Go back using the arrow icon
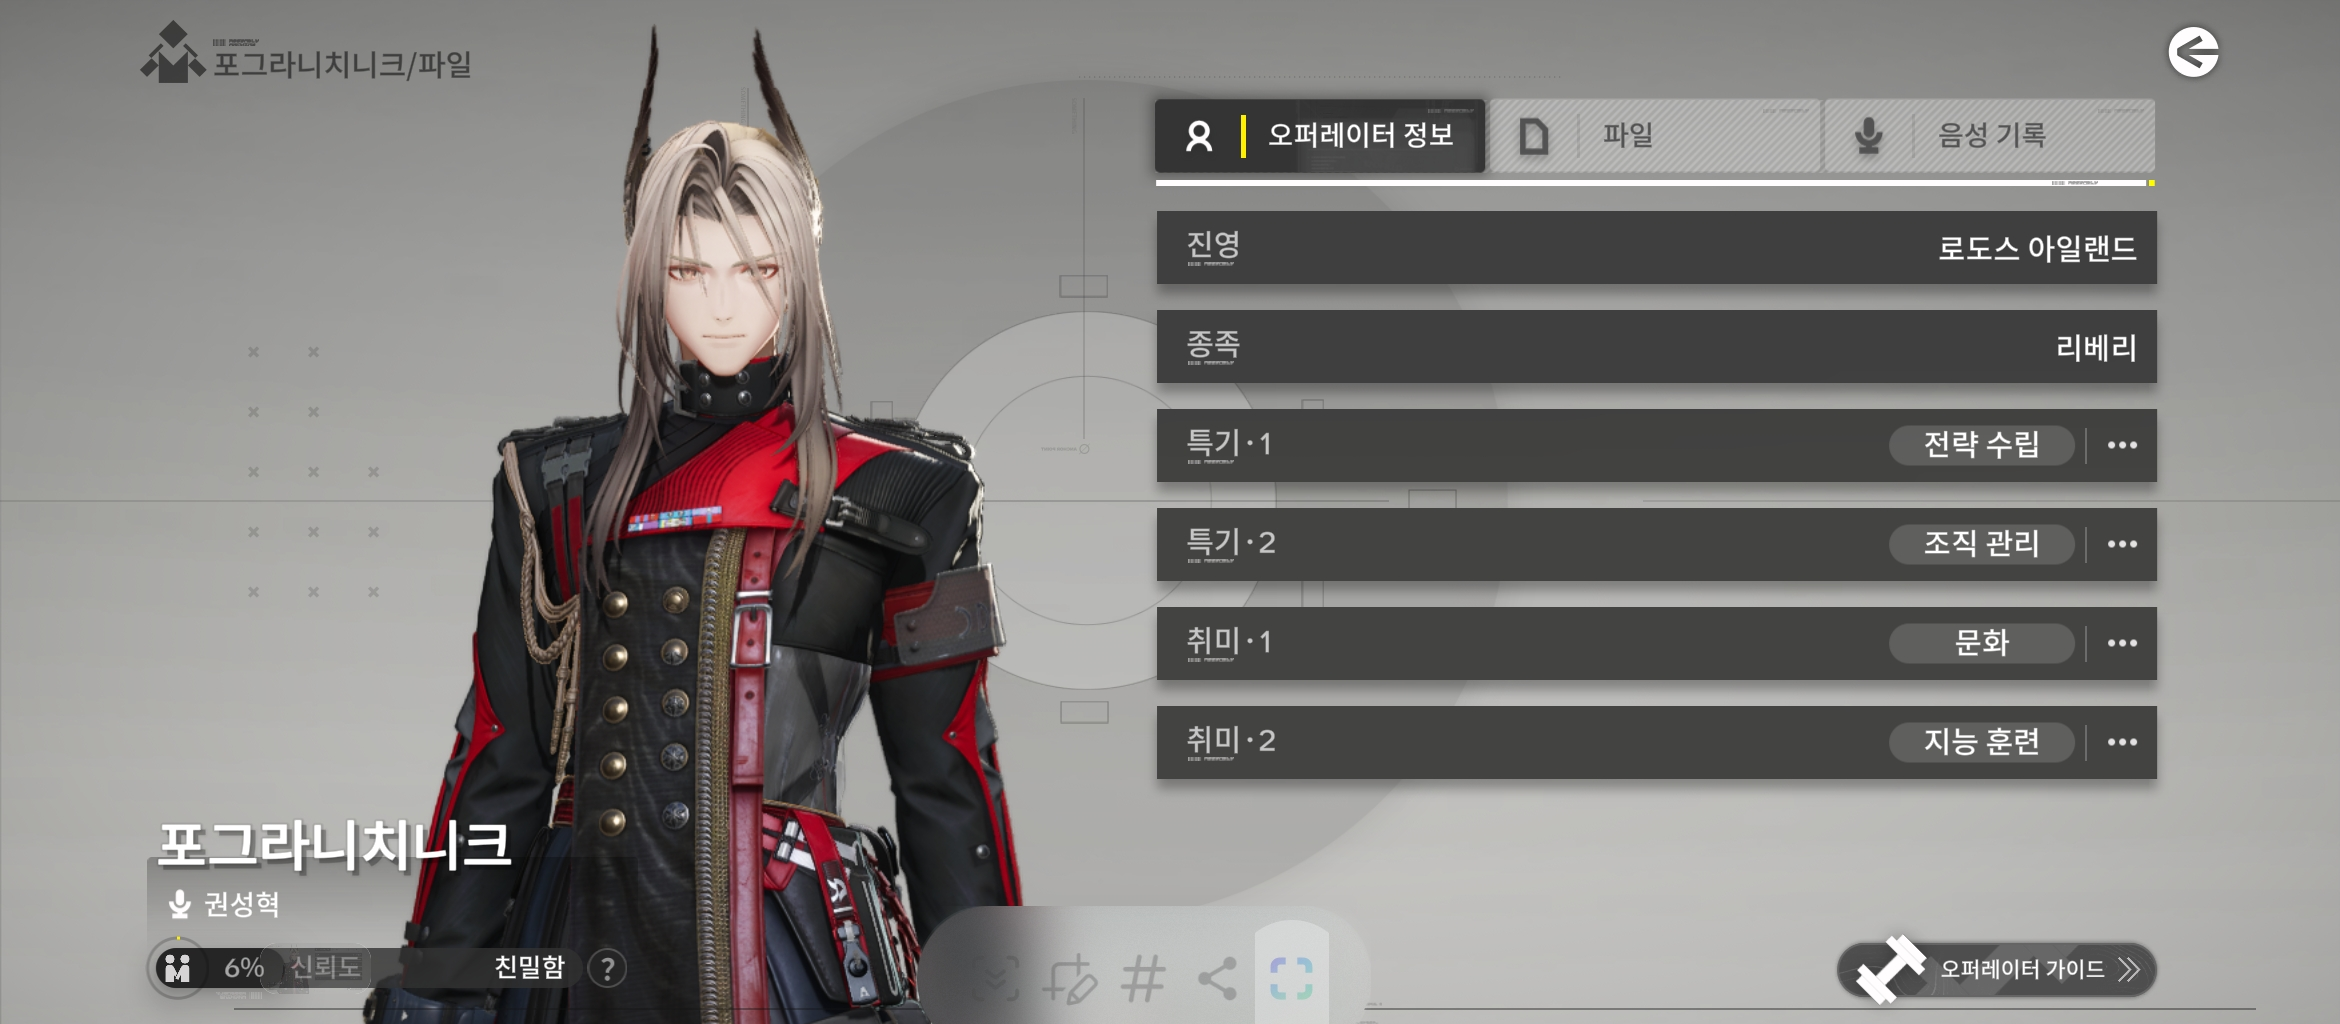The width and height of the screenshot is (2340, 1024). (2193, 52)
